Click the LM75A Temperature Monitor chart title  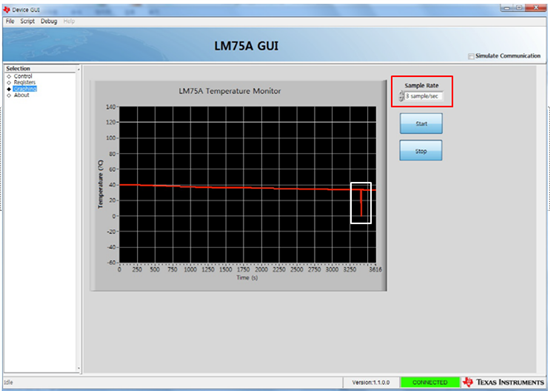tap(230, 91)
